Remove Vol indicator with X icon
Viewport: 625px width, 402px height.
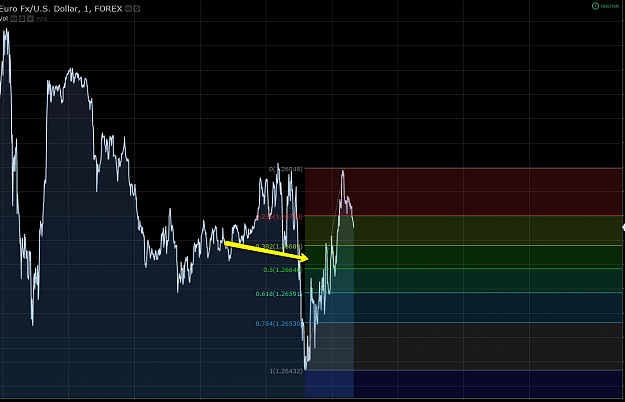[x=30, y=19]
